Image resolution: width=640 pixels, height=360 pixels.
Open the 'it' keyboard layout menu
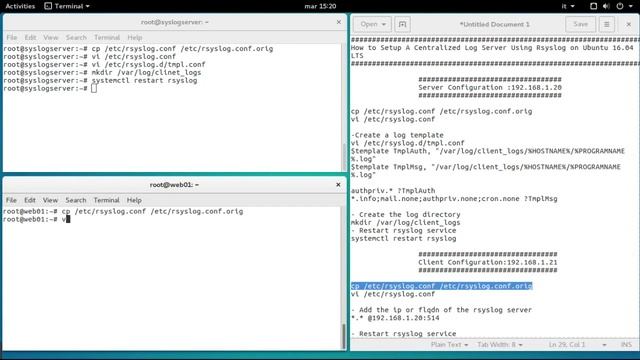568,6
